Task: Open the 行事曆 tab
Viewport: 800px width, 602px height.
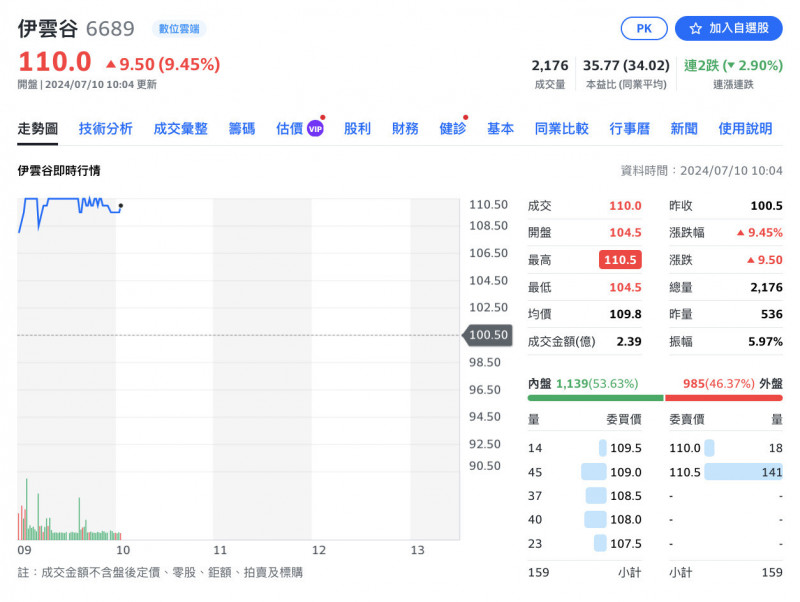Action: (630, 129)
